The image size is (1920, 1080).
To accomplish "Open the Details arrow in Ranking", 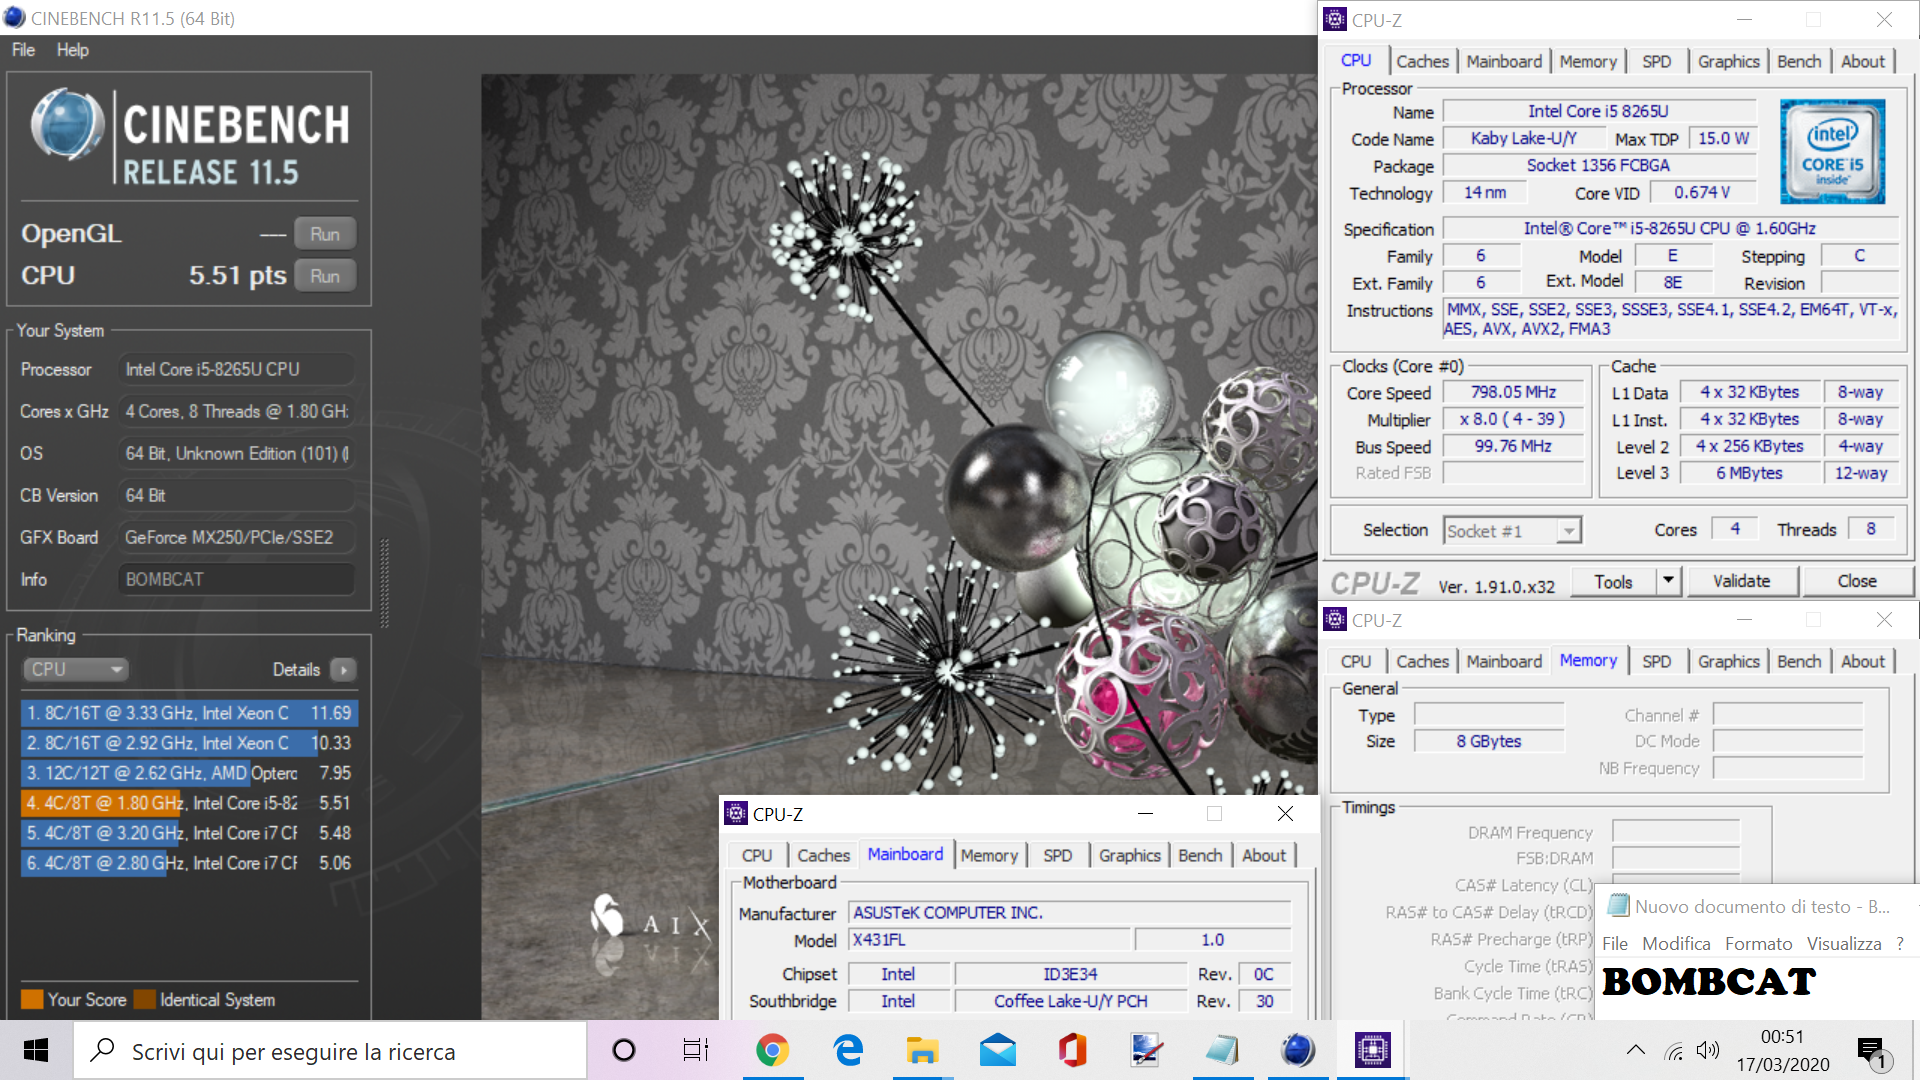I will pyautogui.click(x=343, y=670).
